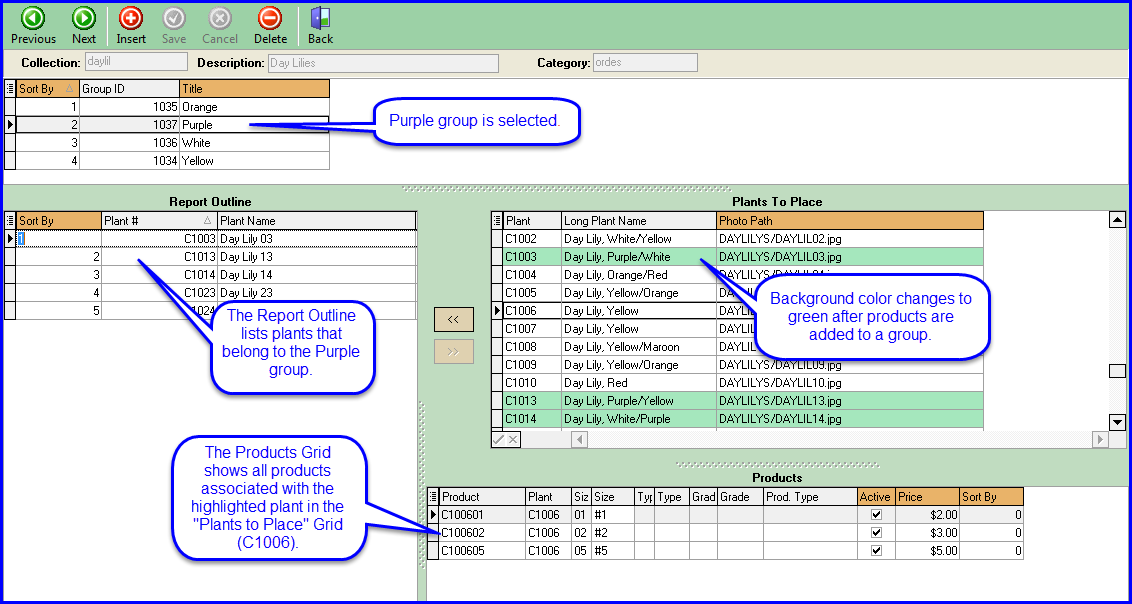Move plant to Report Outline with << button
The image size is (1132, 604).
click(x=453, y=320)
